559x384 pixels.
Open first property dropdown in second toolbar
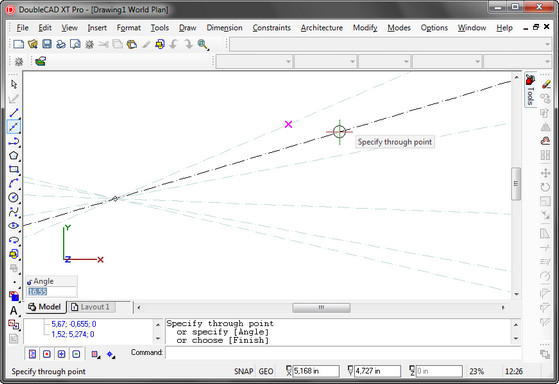(254, 62)
